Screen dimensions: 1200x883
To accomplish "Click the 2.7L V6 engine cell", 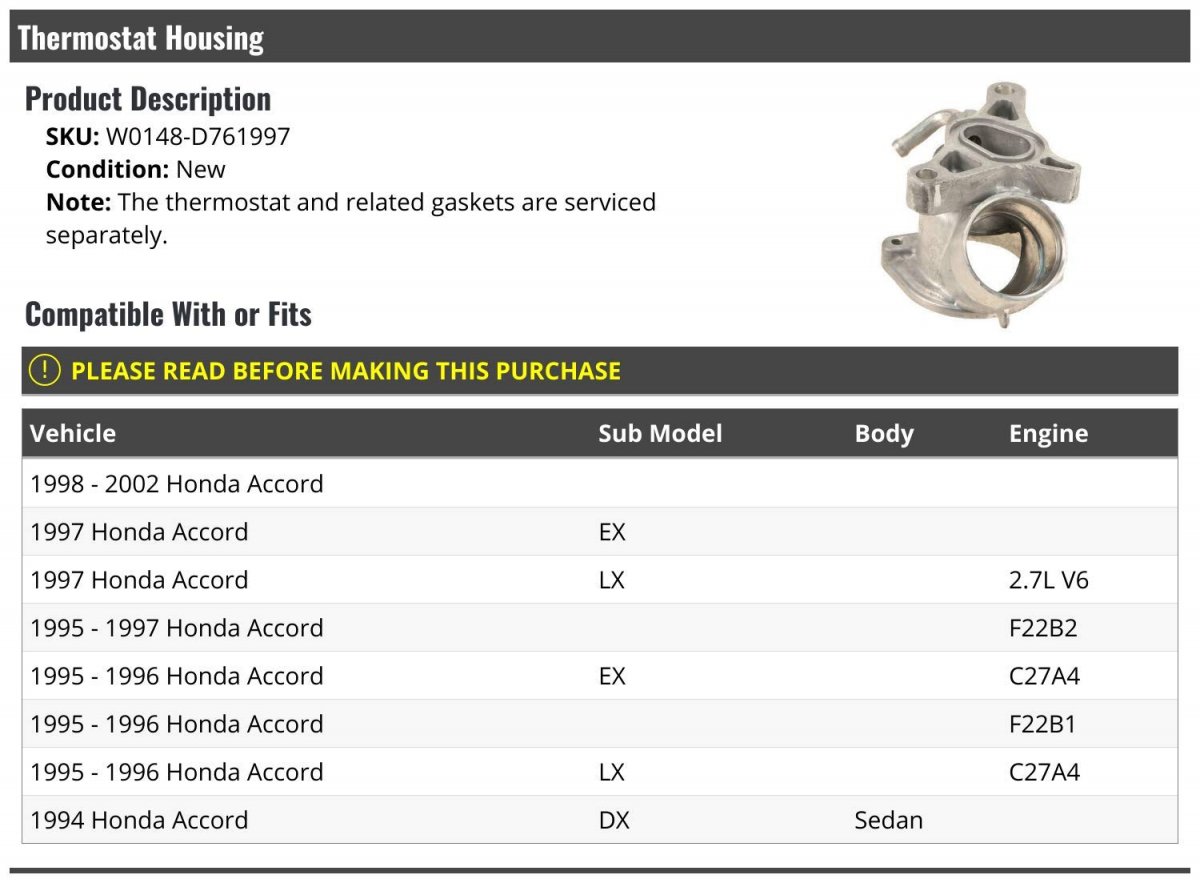I will click(x=1048, y=580).
